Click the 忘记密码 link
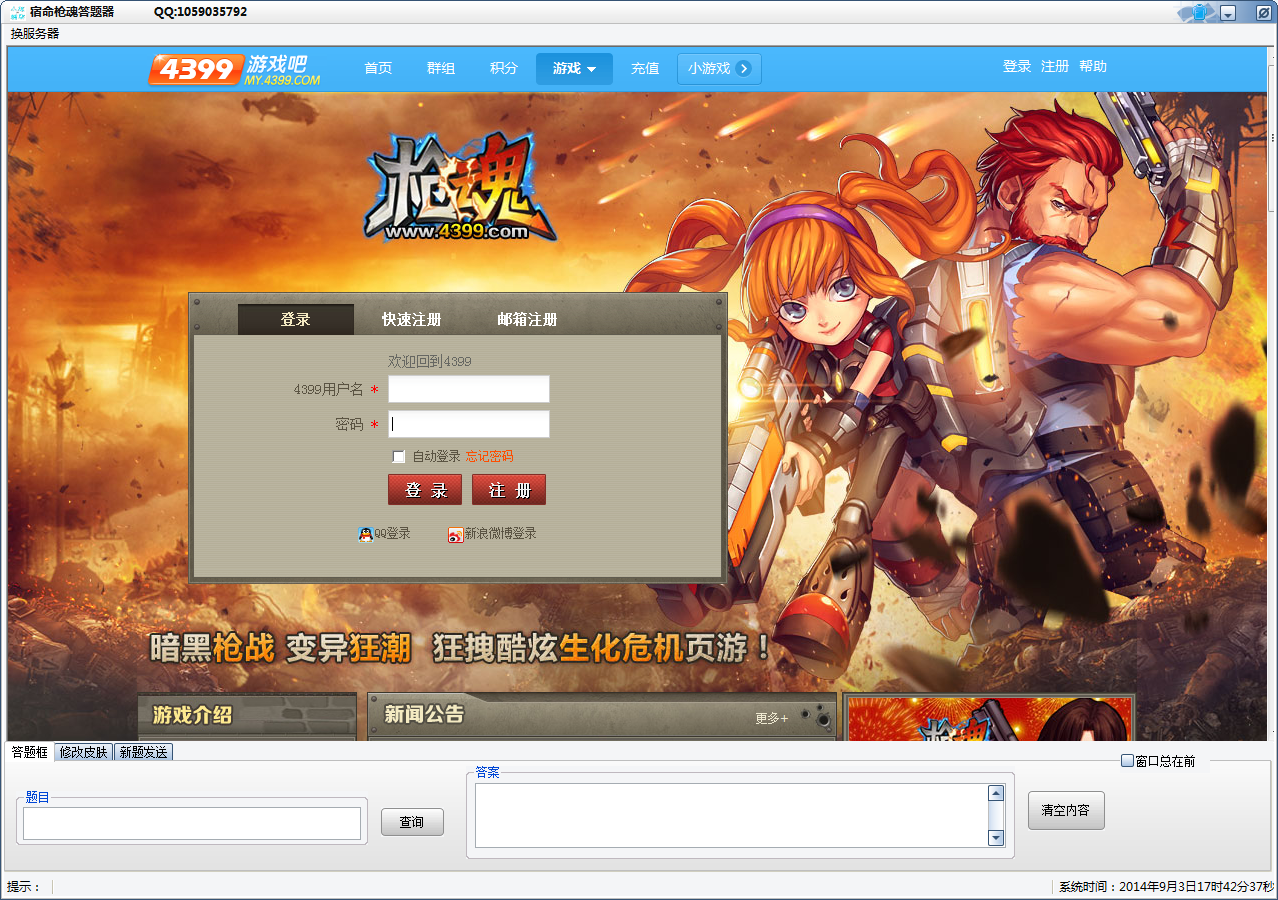This screenshot has width=1278, height=900. pos(489,456)
